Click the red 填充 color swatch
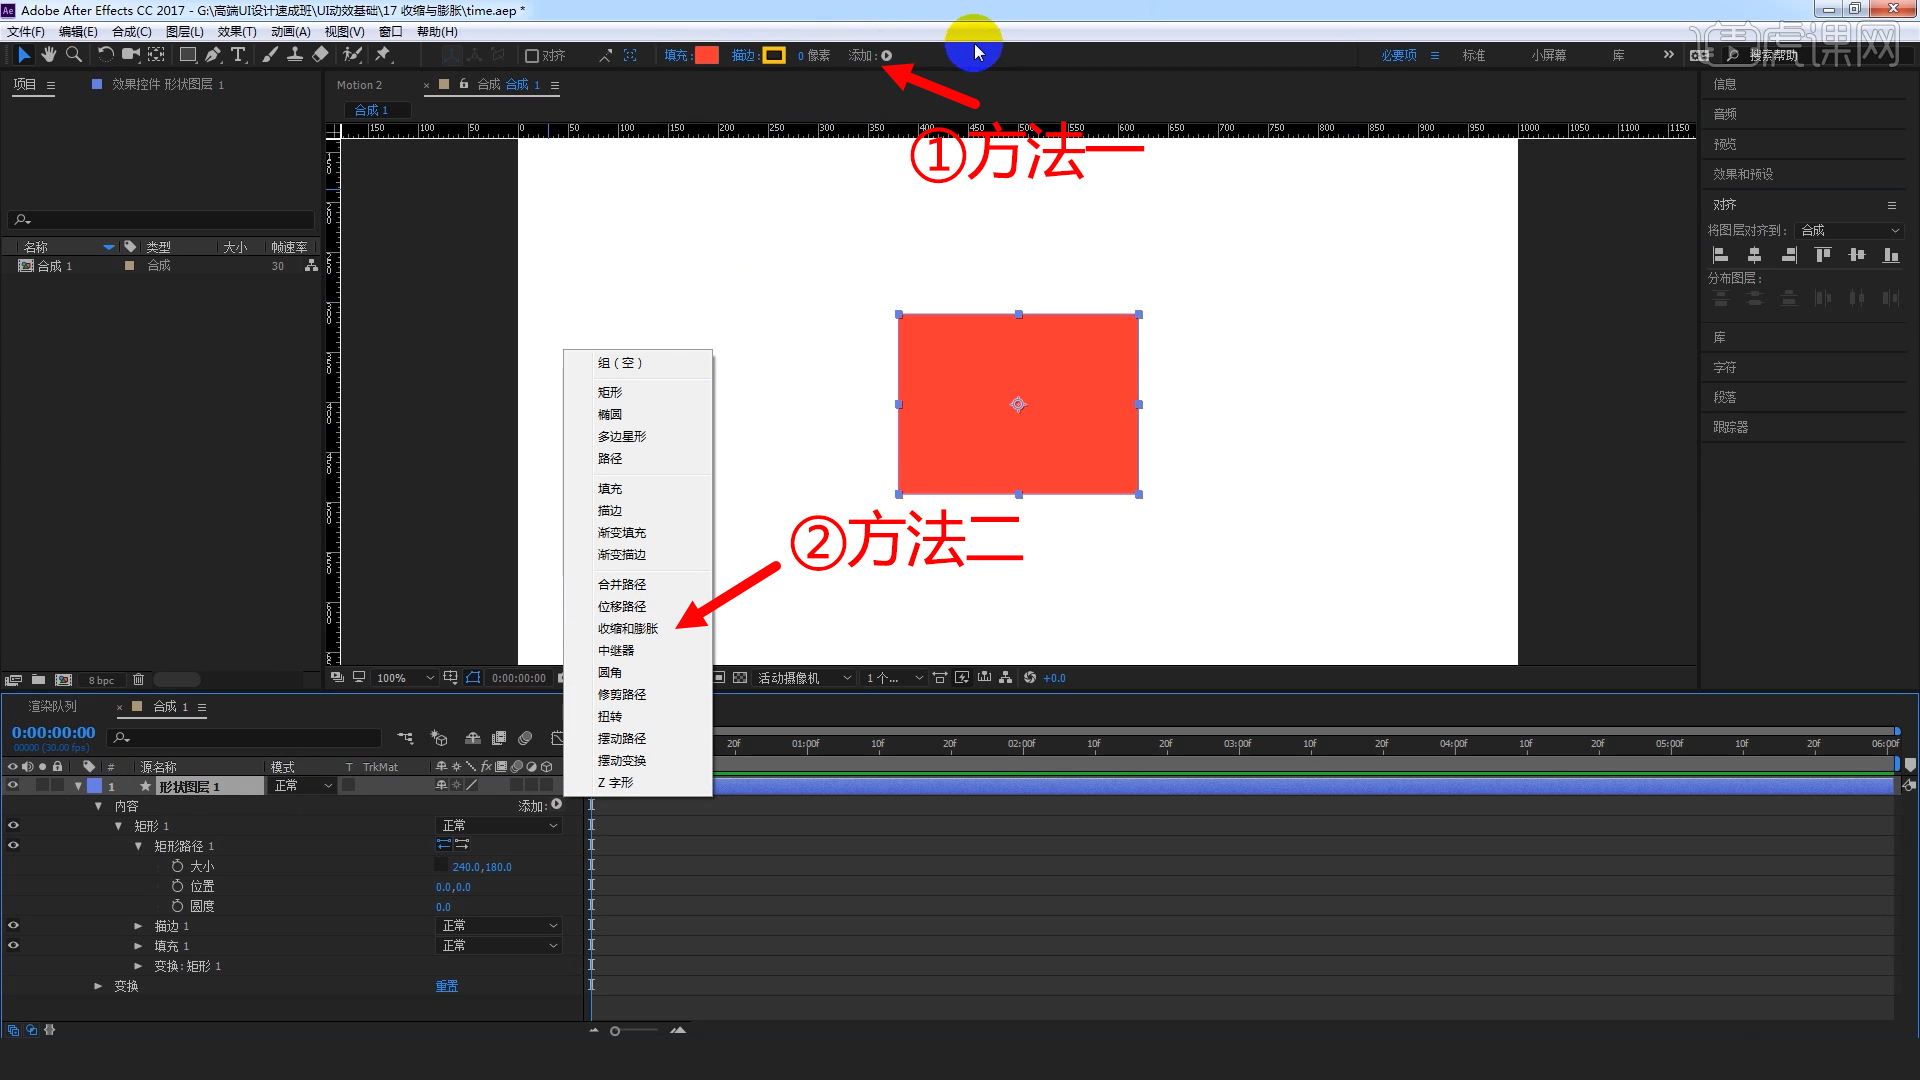 706,55
